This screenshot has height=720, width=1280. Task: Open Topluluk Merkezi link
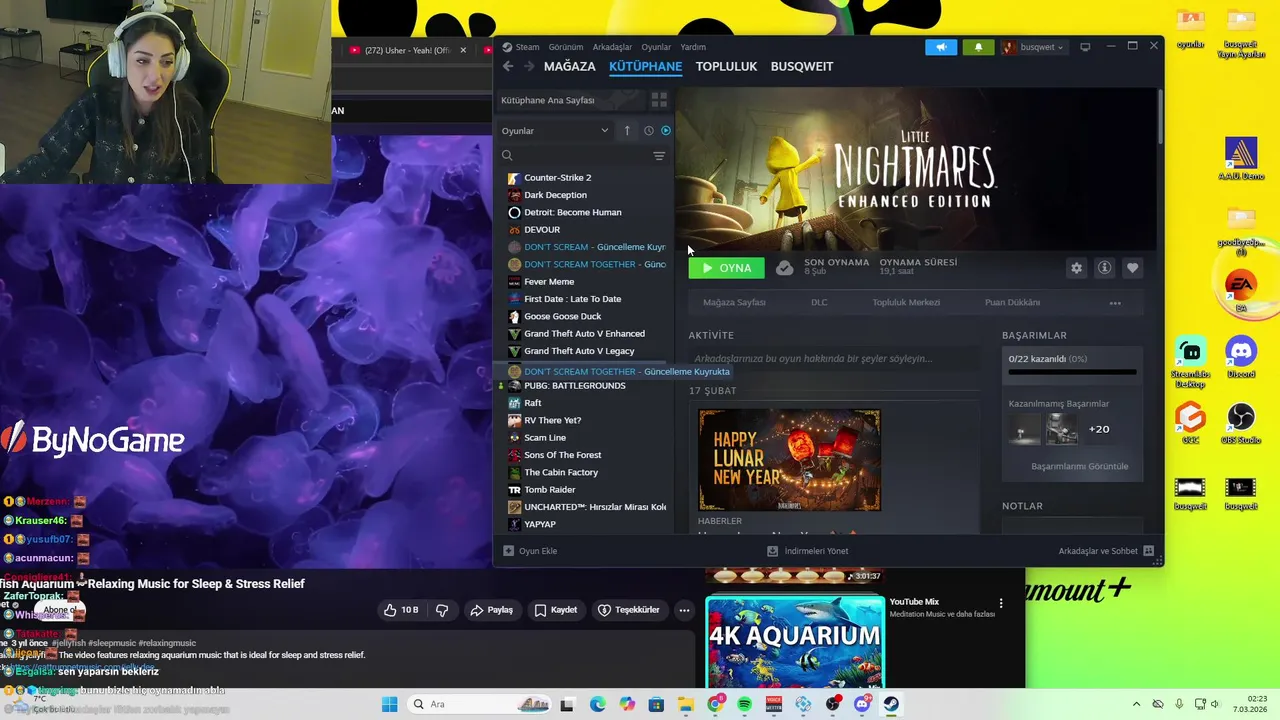(x=906, y=302)
